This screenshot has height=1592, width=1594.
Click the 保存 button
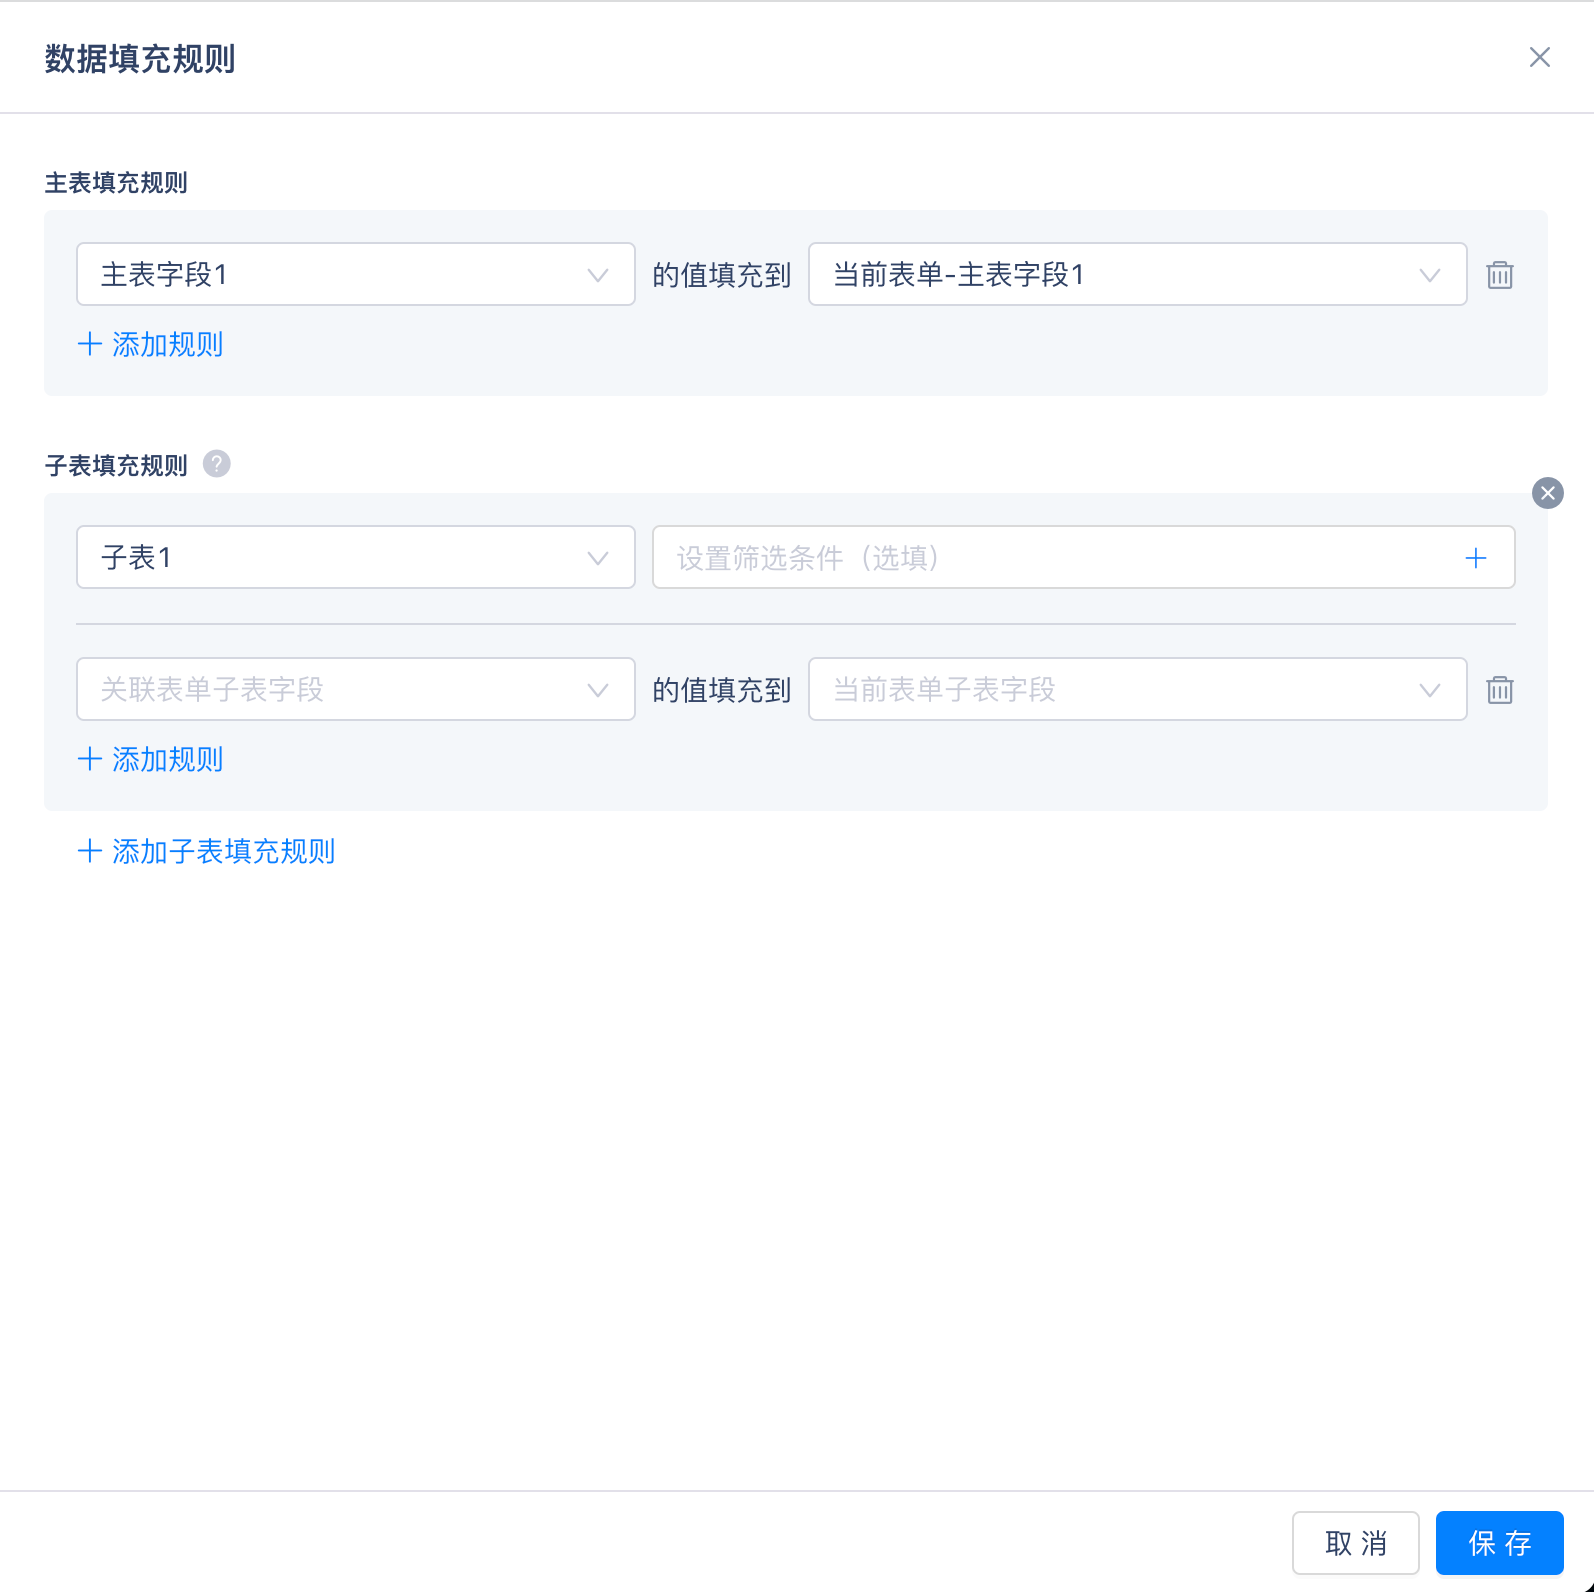coord(1500,1543)
